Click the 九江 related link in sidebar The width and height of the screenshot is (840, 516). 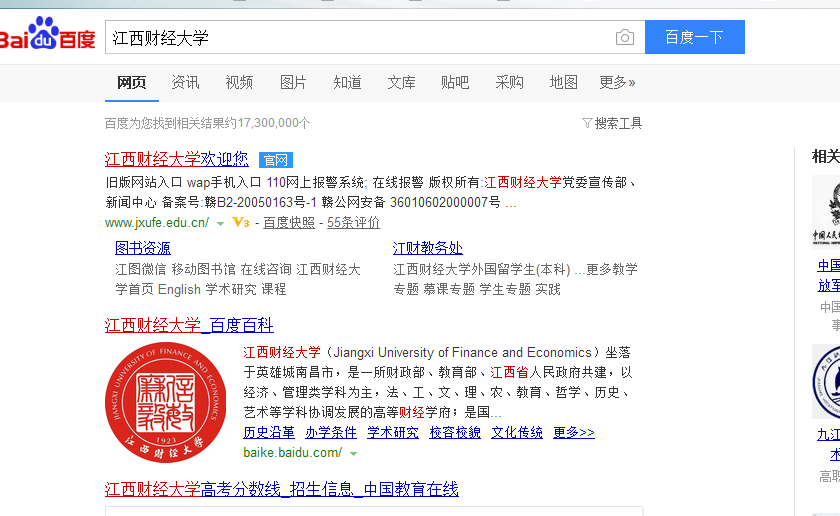[828, 435]
